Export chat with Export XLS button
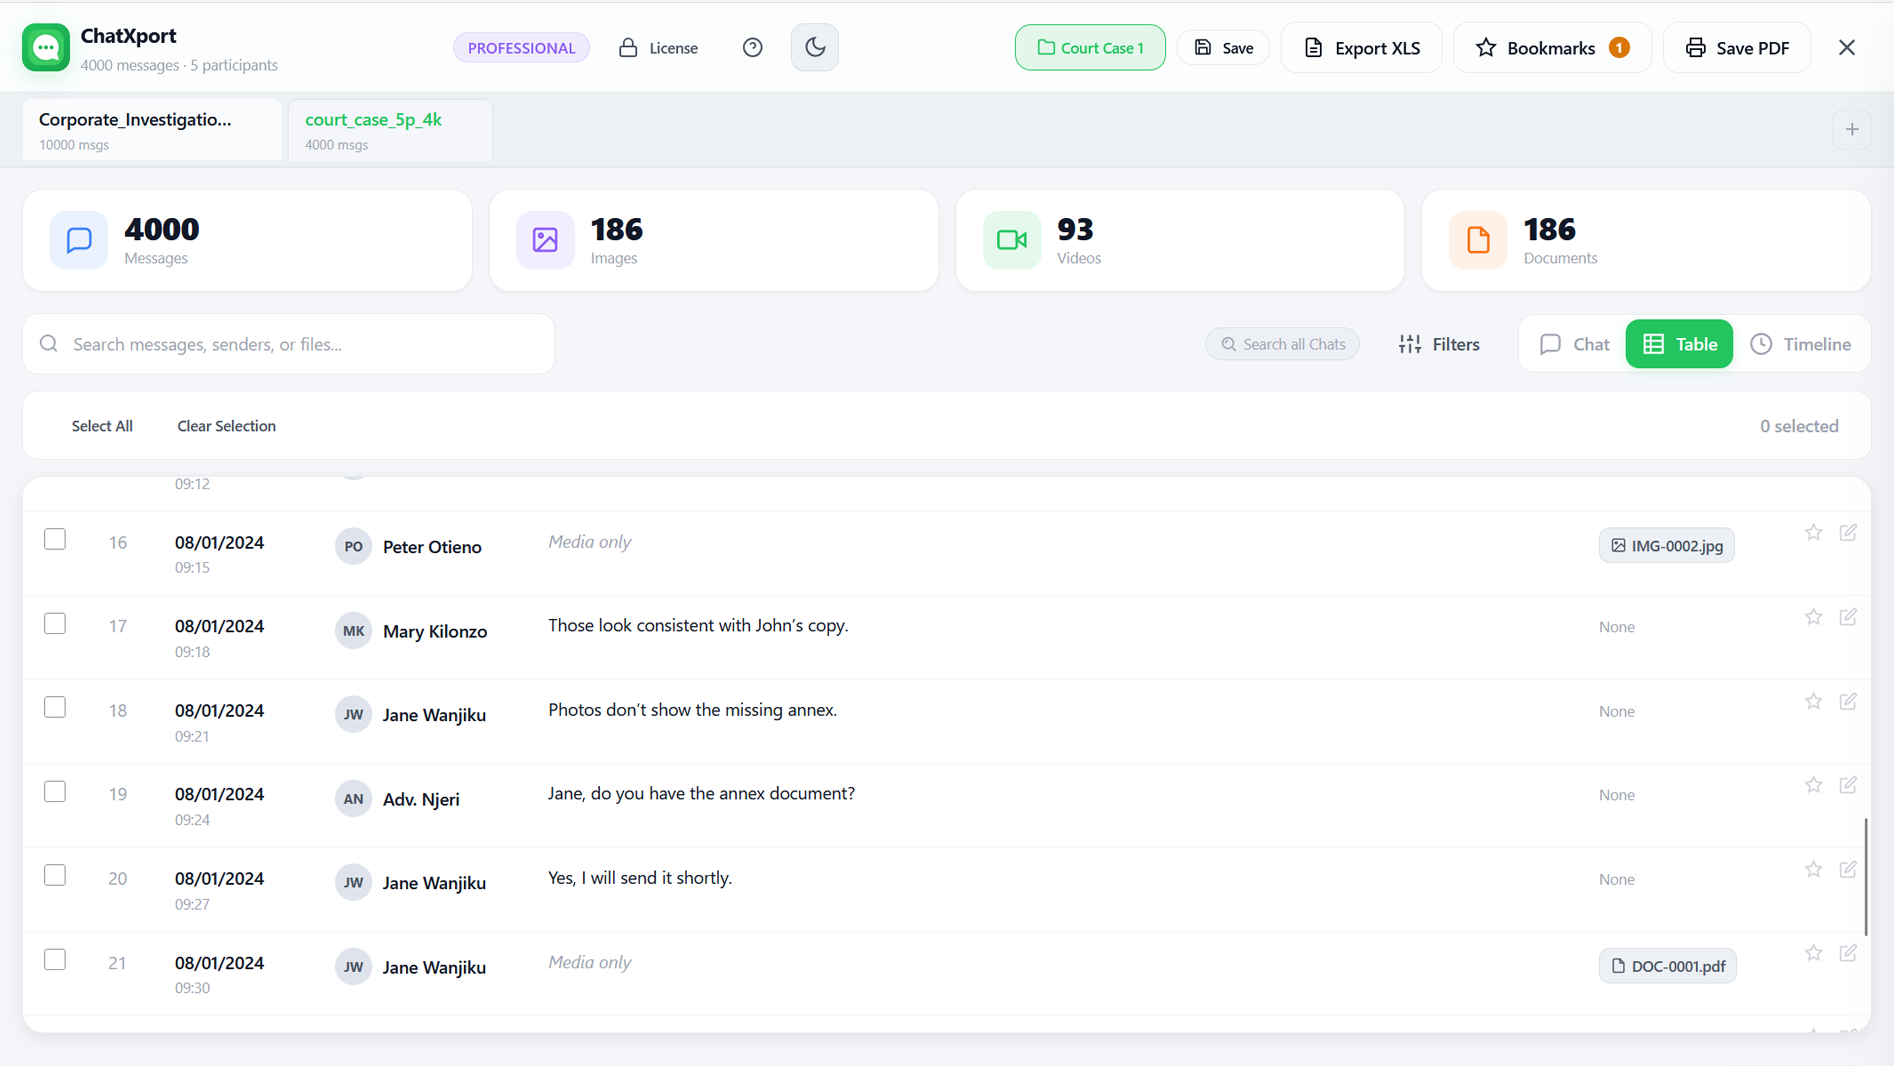1894x1066 pixels. click(x=1361, y=47)
